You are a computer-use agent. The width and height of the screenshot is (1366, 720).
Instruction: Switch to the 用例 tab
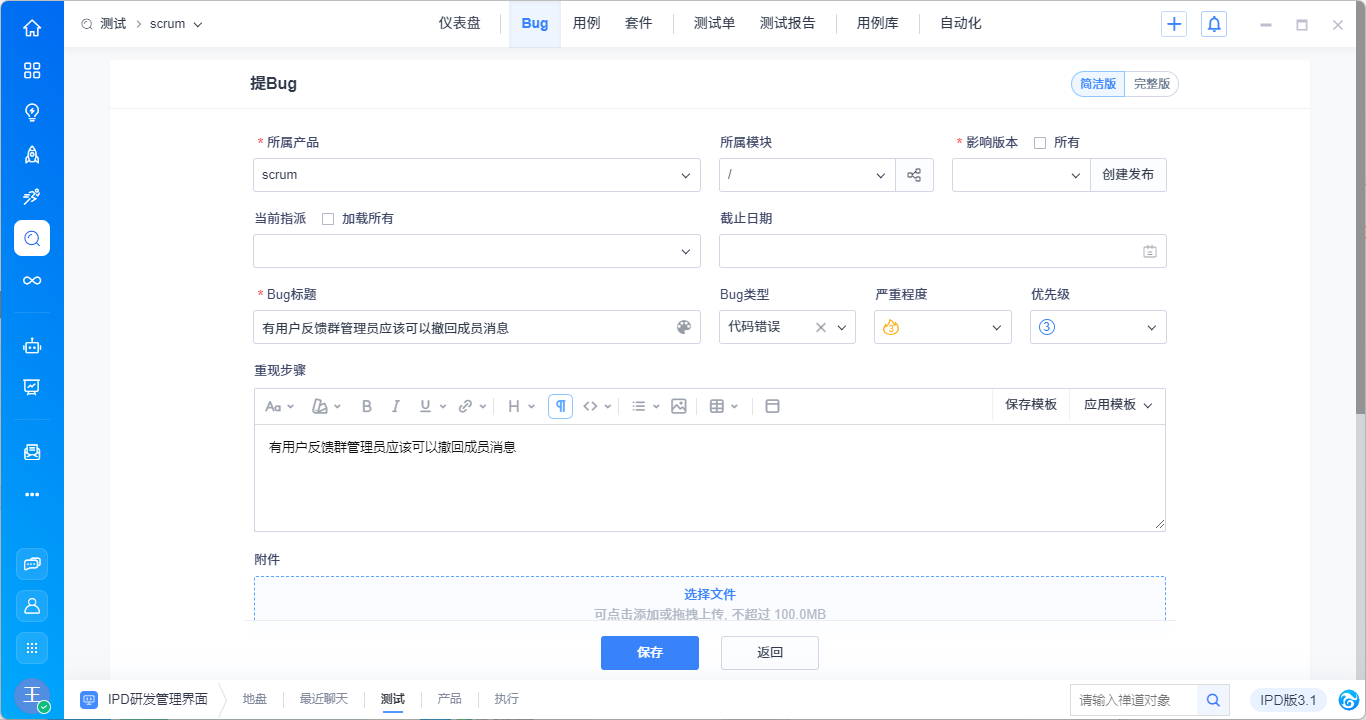click(586, 23)
